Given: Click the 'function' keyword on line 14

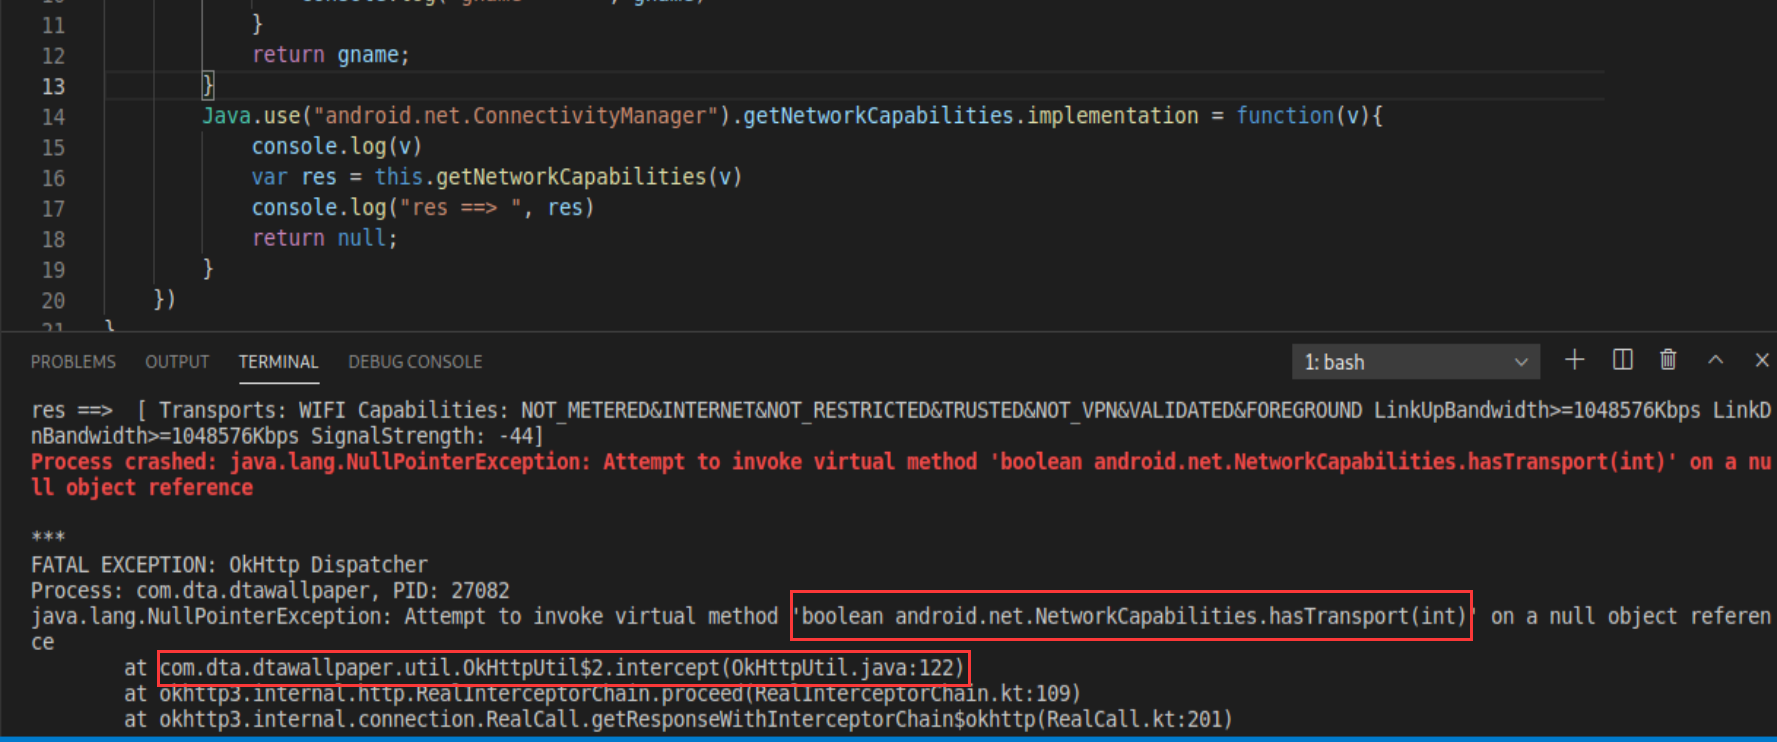Looking at the screenshot, I should pos(1284,116).
